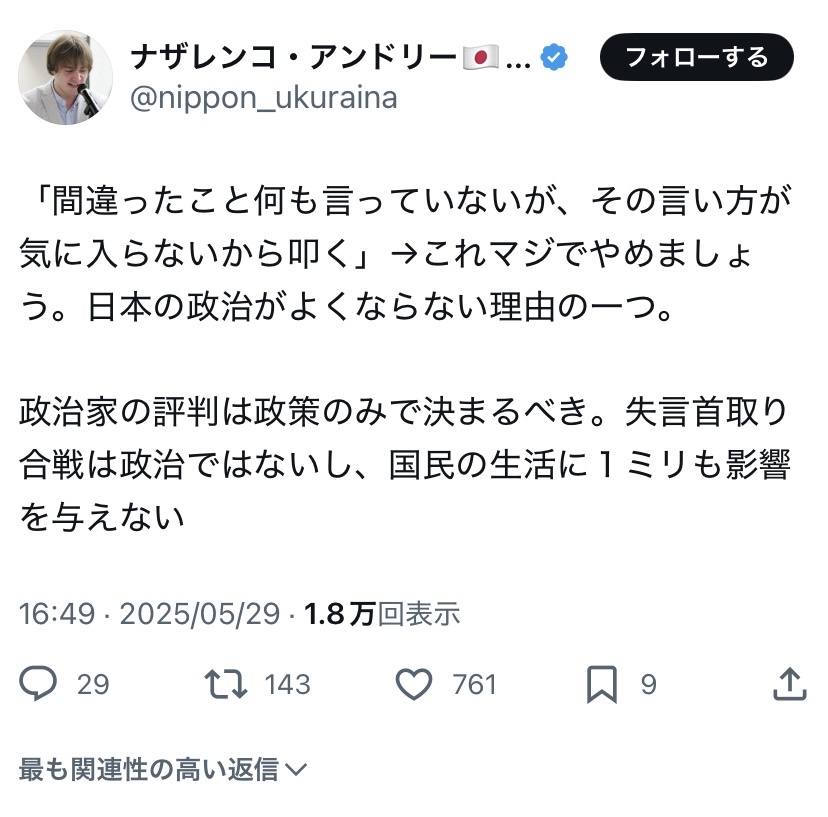Click the 29 replies count
This screenshot has width=828, height=817.
[93, 684]
